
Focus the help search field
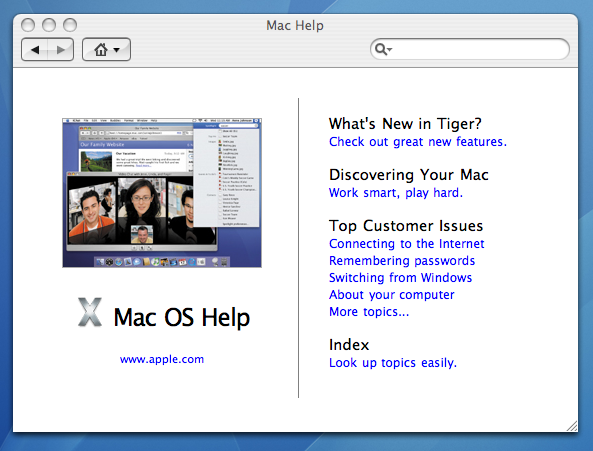pos(470,49)
